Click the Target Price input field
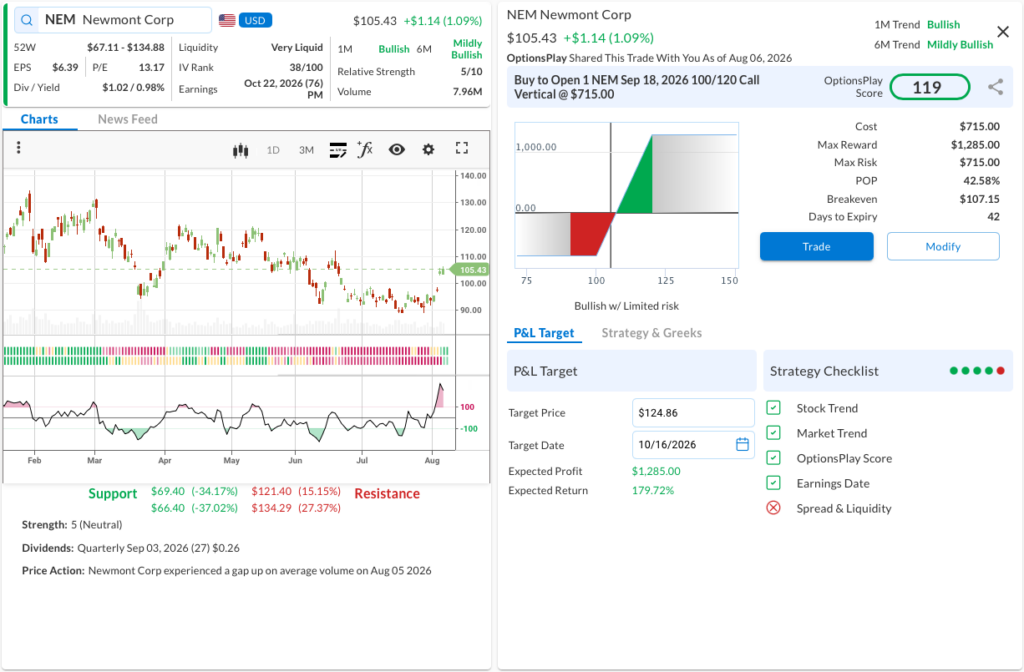This screenshot has height=672, width=1024. [x=693, y=413]
